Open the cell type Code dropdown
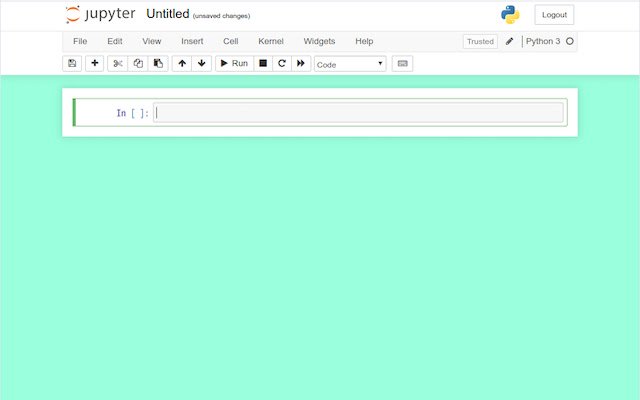640x400 pixels. coord(350,64)
